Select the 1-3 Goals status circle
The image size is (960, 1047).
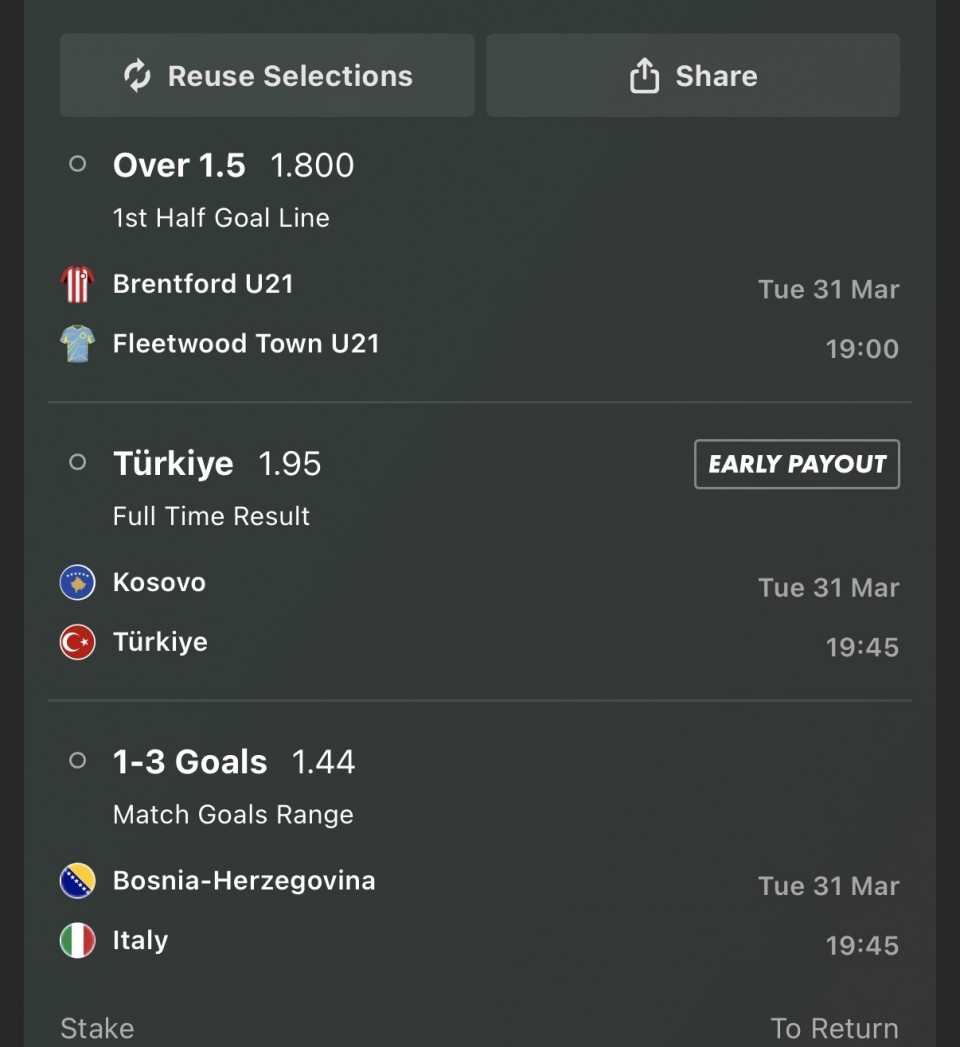(77, 761)
